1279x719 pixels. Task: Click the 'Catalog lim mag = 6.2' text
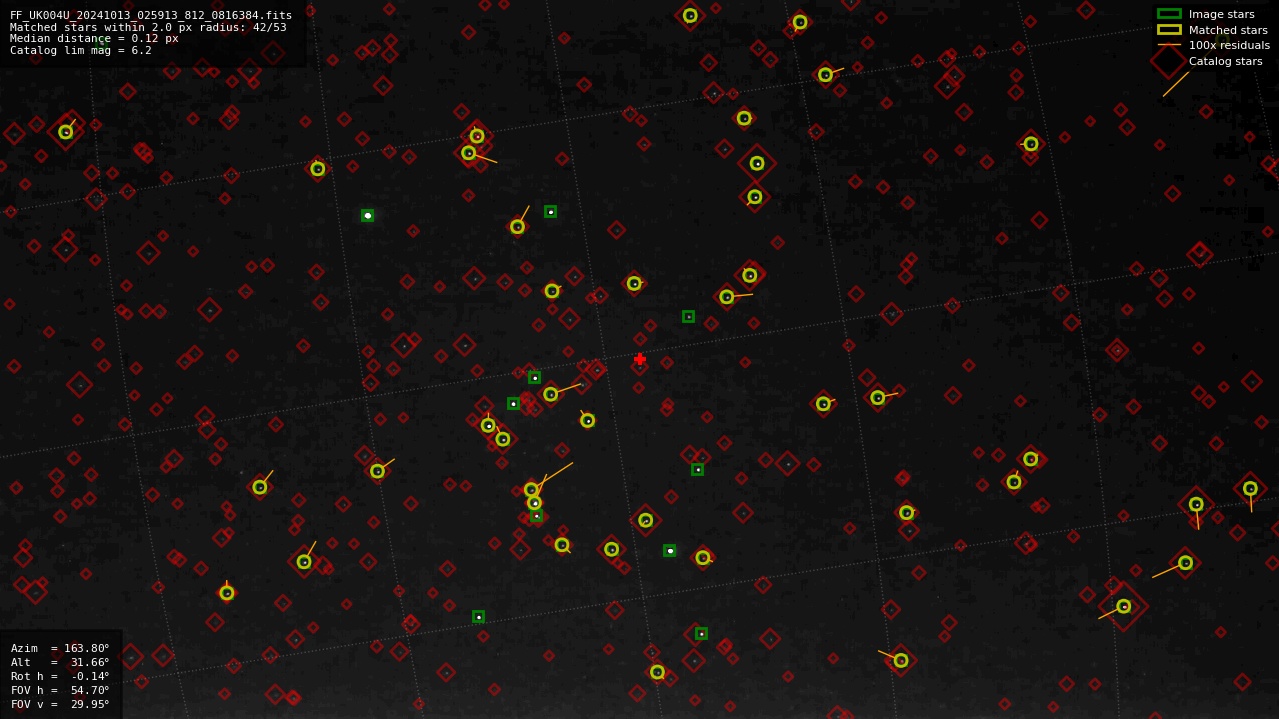click(81, 50)
